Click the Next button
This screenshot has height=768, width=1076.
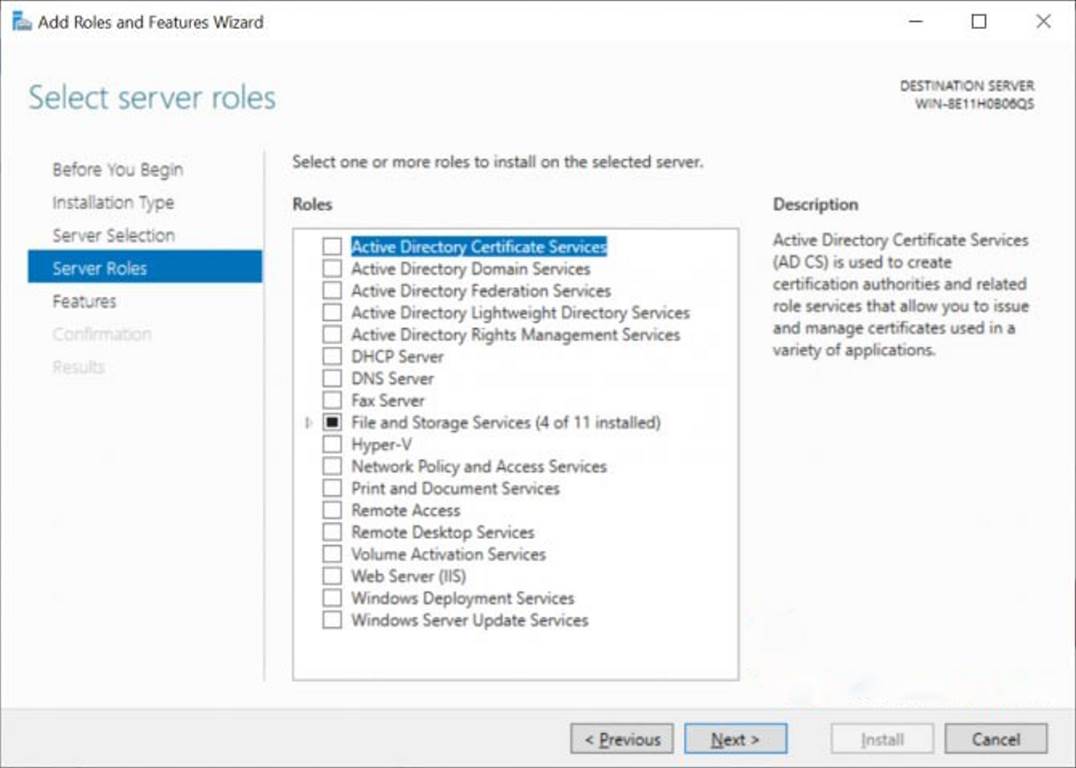tap(735, 739)
